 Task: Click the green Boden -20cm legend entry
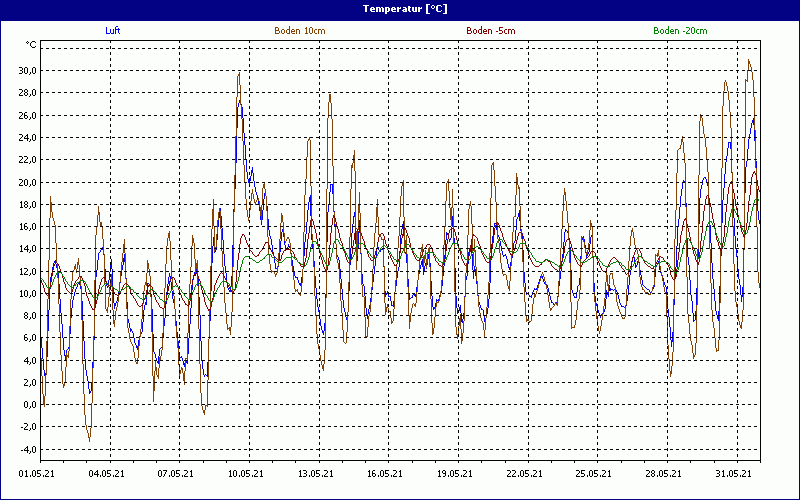(x=680, y=31)
